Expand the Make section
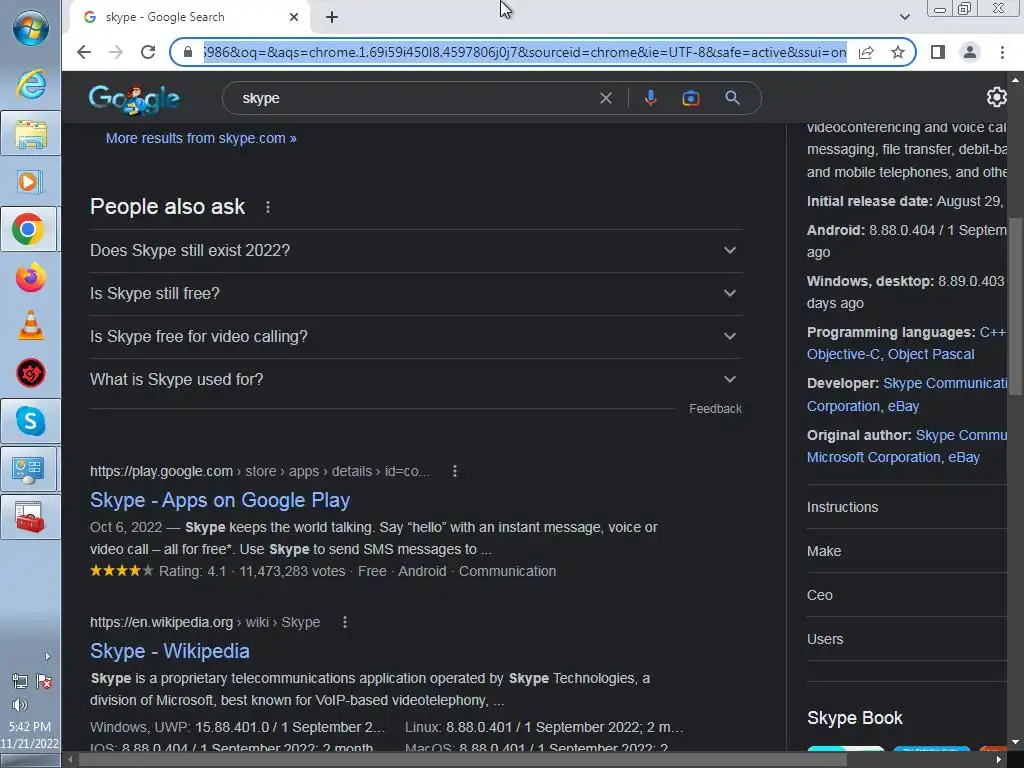Viewport: 1024px width, 768px height. [x=907, y=551]
